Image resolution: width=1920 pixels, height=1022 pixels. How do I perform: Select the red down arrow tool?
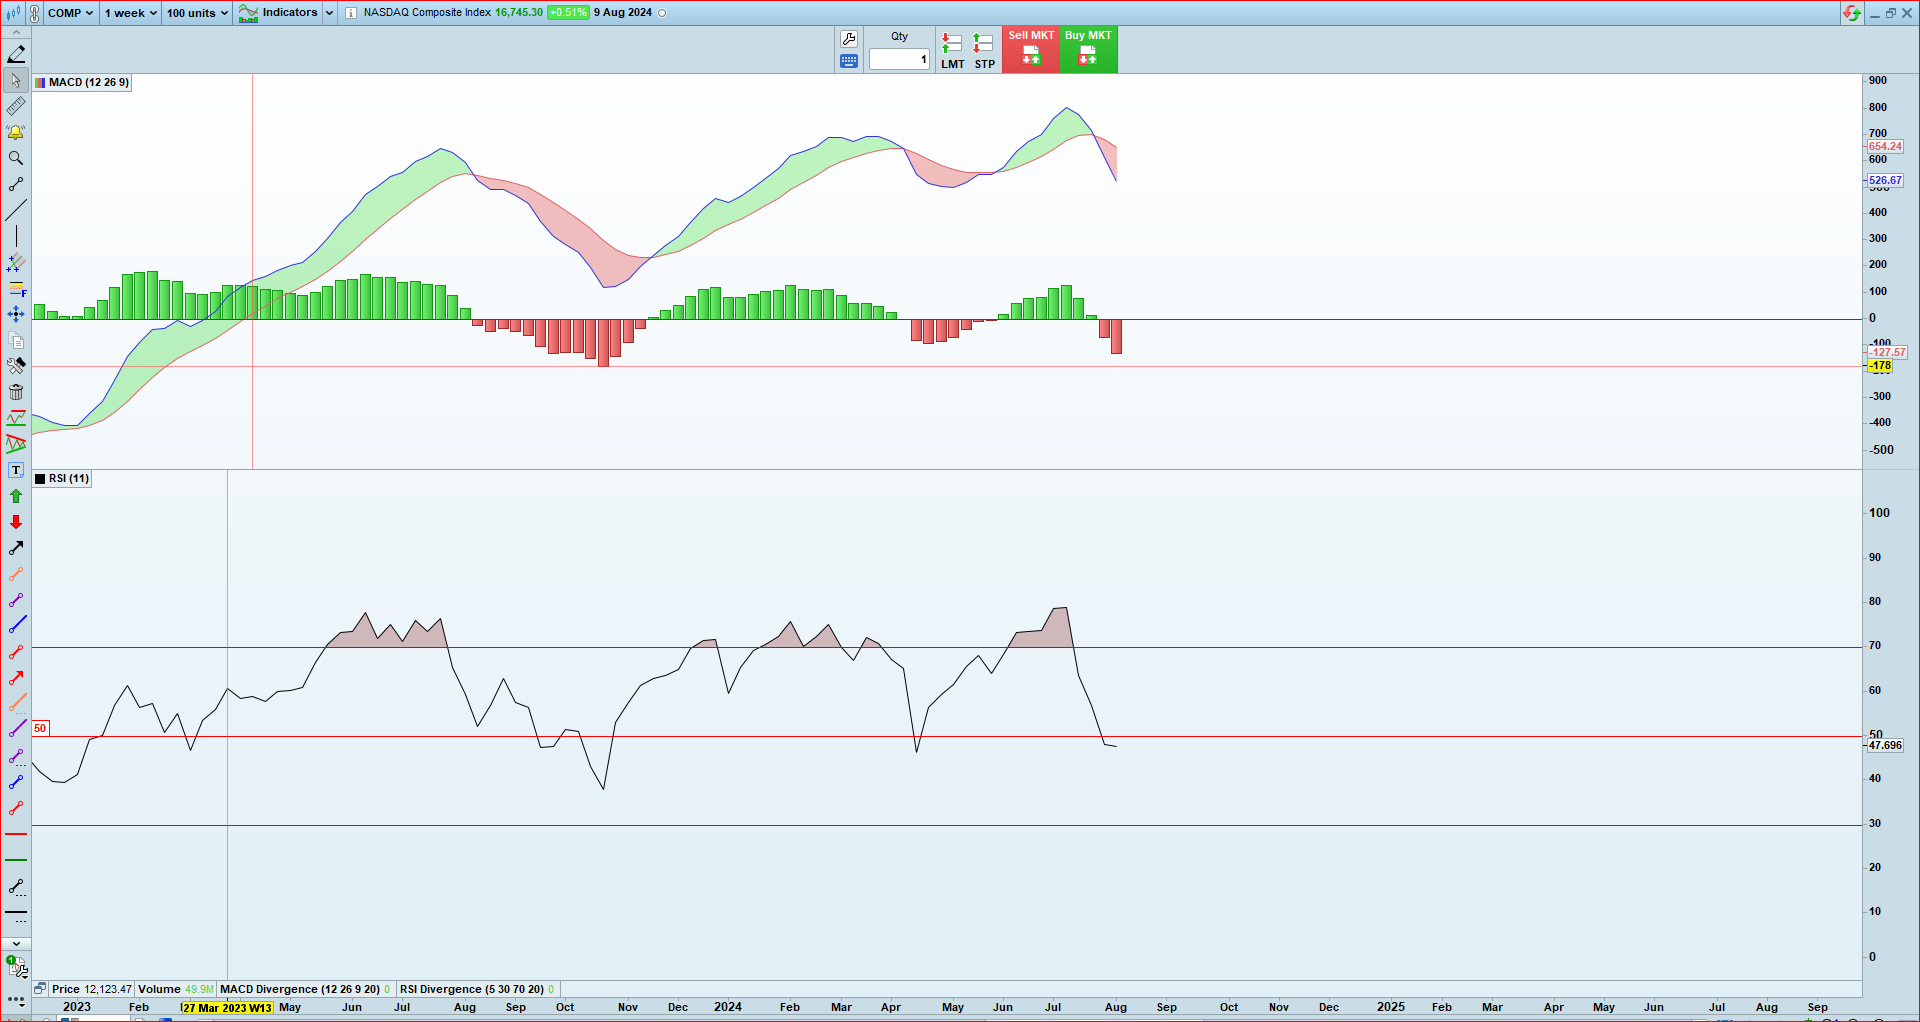pos(16,522)
